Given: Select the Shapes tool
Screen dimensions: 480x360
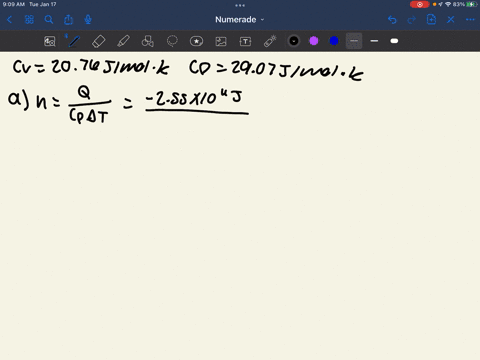Looking at the screenshot, I should [148, 41].
